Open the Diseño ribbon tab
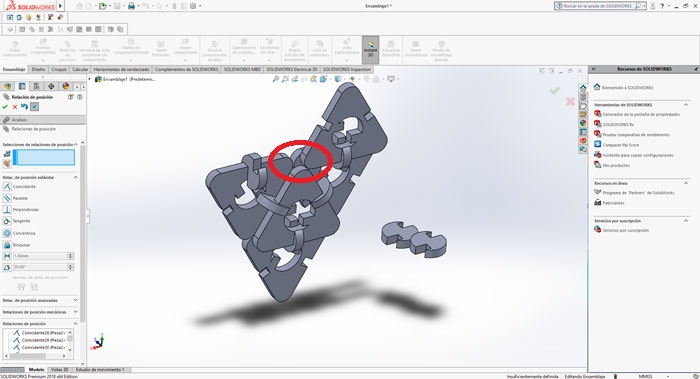 click(x=38, y=70)
